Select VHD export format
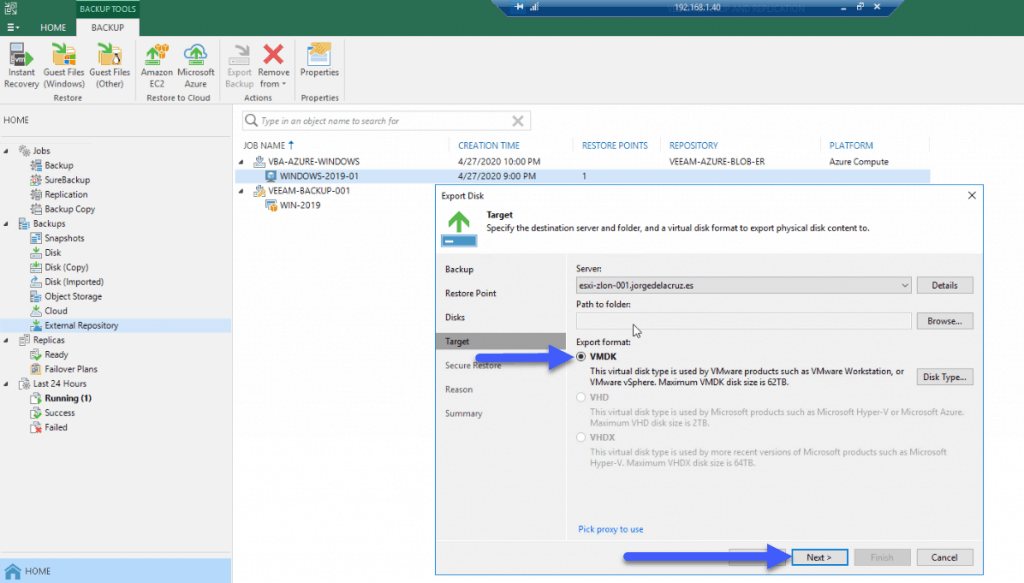Screen dimensions: 1024x583 581,397
